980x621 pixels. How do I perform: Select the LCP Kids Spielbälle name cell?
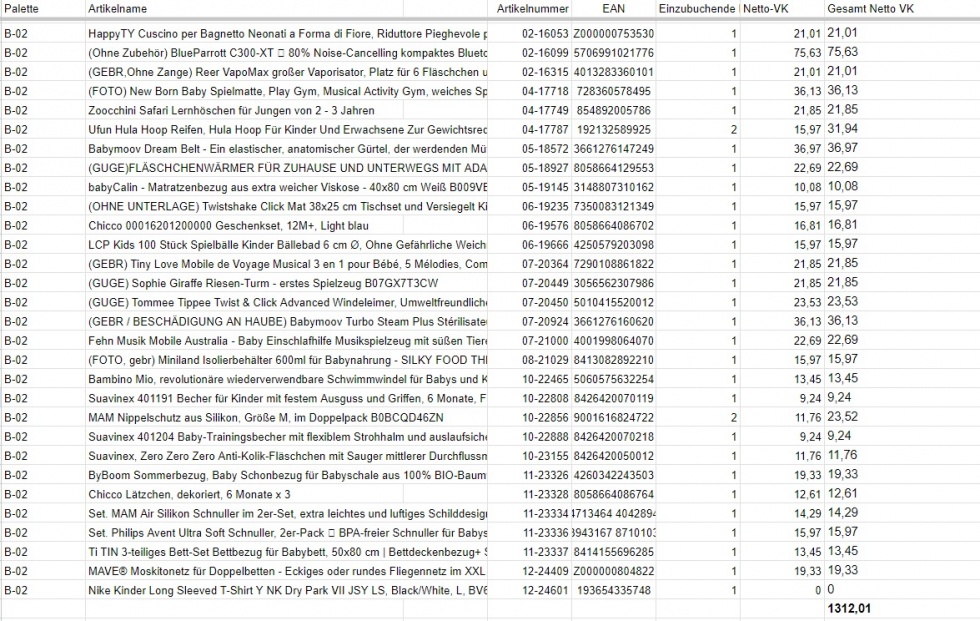[x=288, y=246]
